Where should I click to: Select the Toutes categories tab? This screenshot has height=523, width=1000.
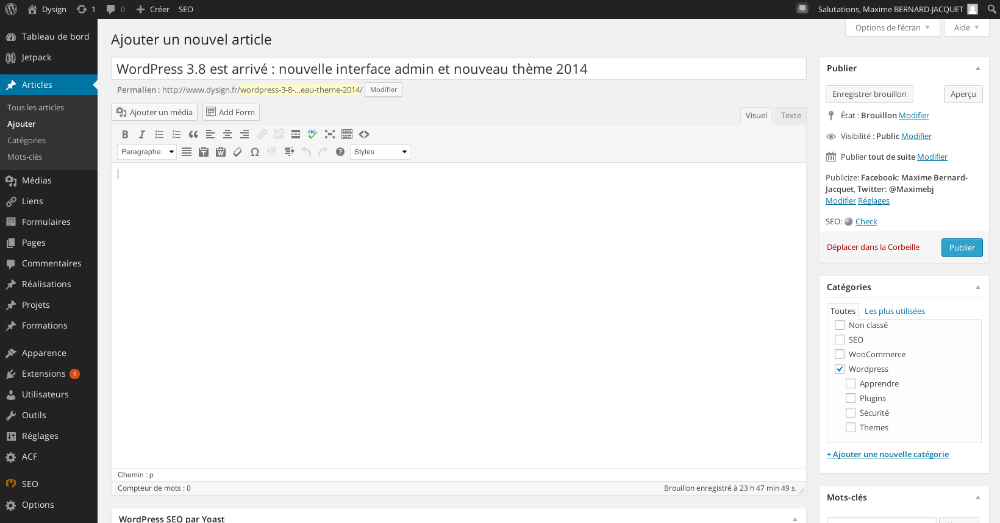[x=842, y=311]
